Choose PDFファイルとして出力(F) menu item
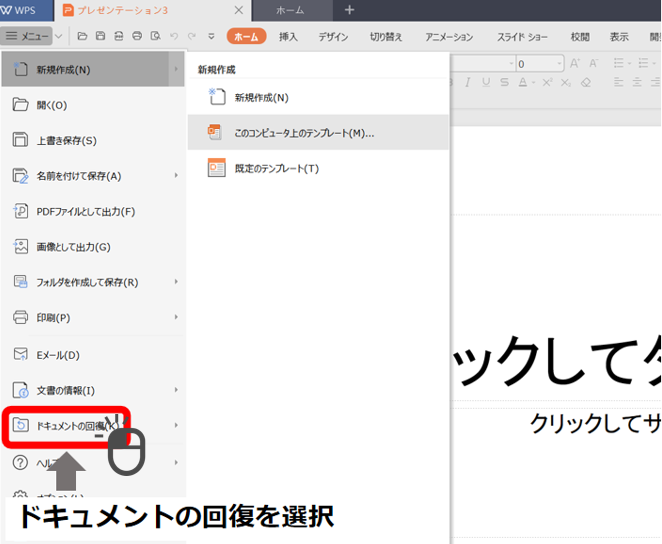The height and width of the screenshot is (544, 662). tap(93, 211)
